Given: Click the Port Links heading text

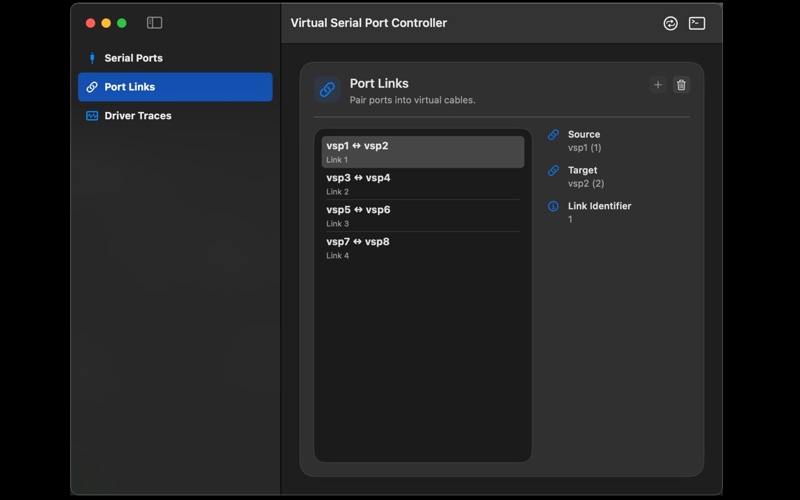Looking at the screenshot, I should tap(379, 83).
